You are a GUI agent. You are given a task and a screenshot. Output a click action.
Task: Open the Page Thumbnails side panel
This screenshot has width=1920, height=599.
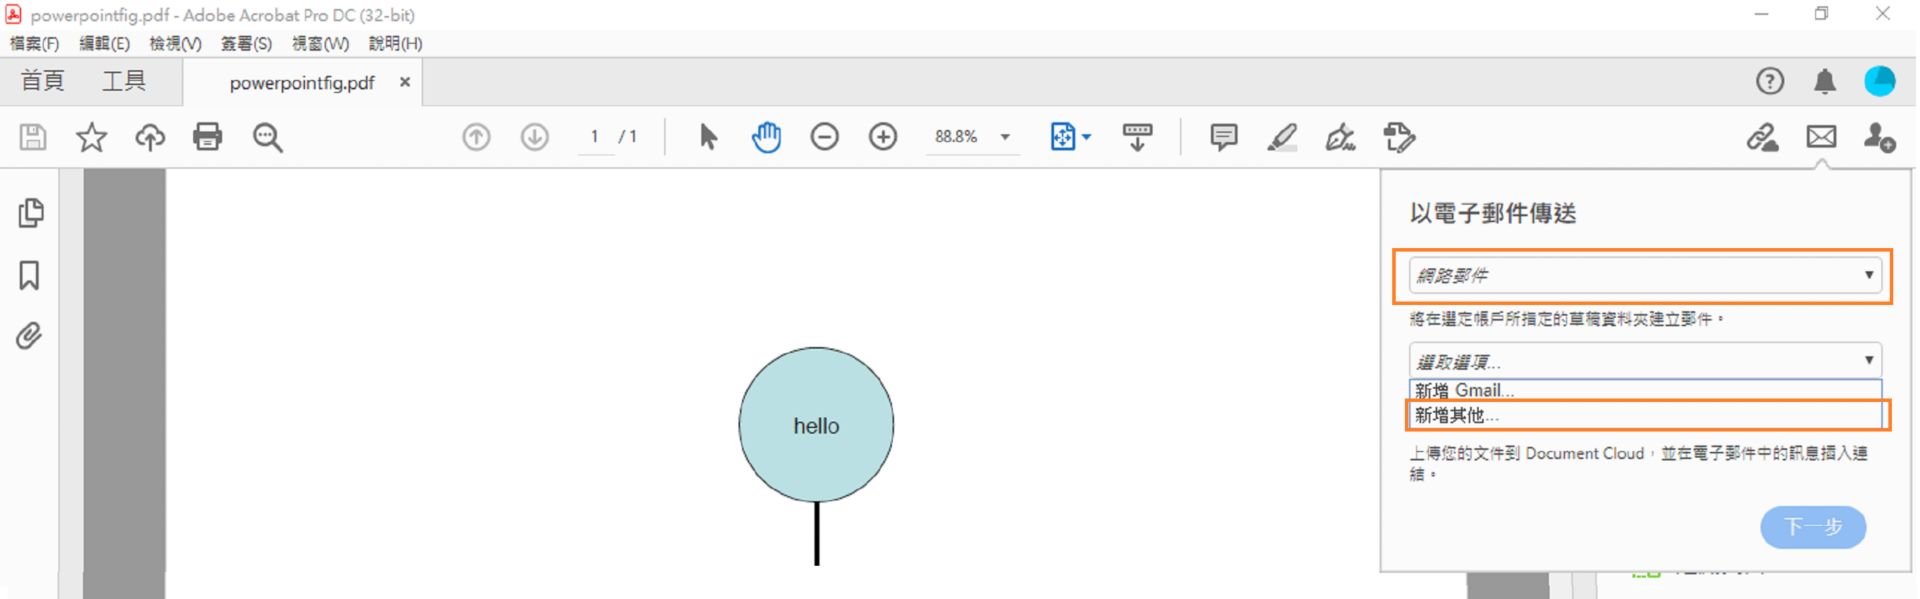pyautogui.click(x=31, y=213)
